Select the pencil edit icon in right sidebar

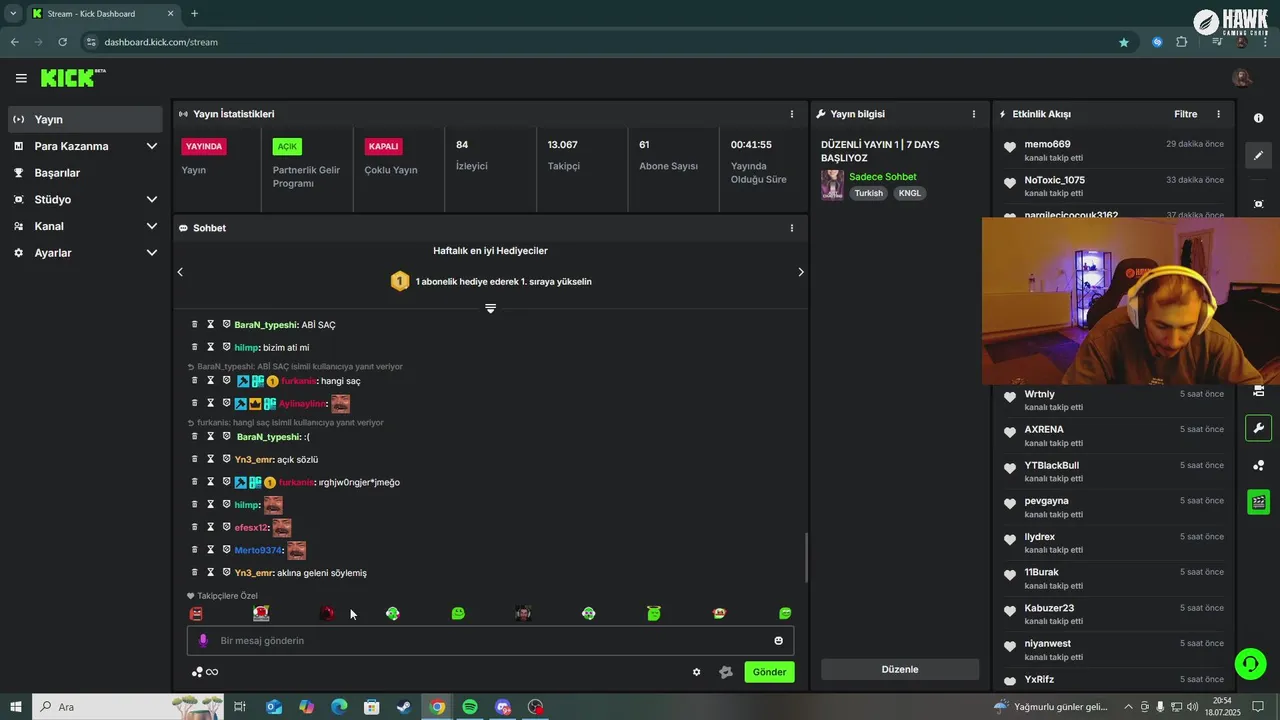[x=1258, y=155]
